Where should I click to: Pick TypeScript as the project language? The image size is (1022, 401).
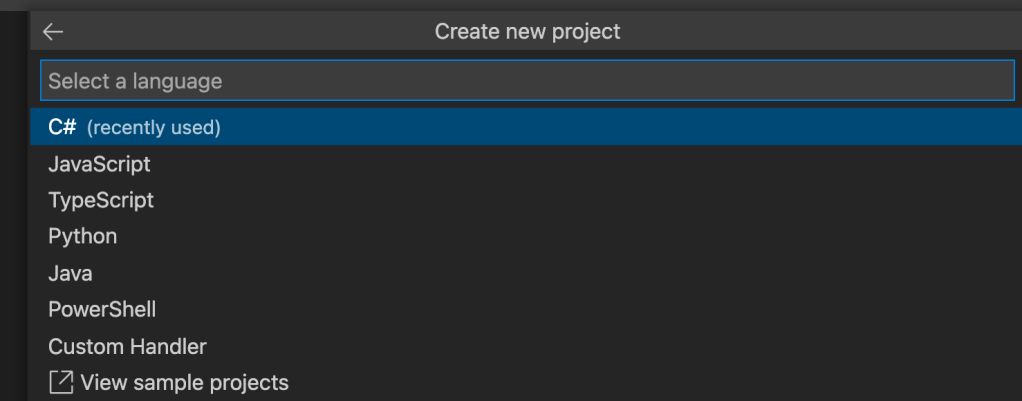pos(101,200)
